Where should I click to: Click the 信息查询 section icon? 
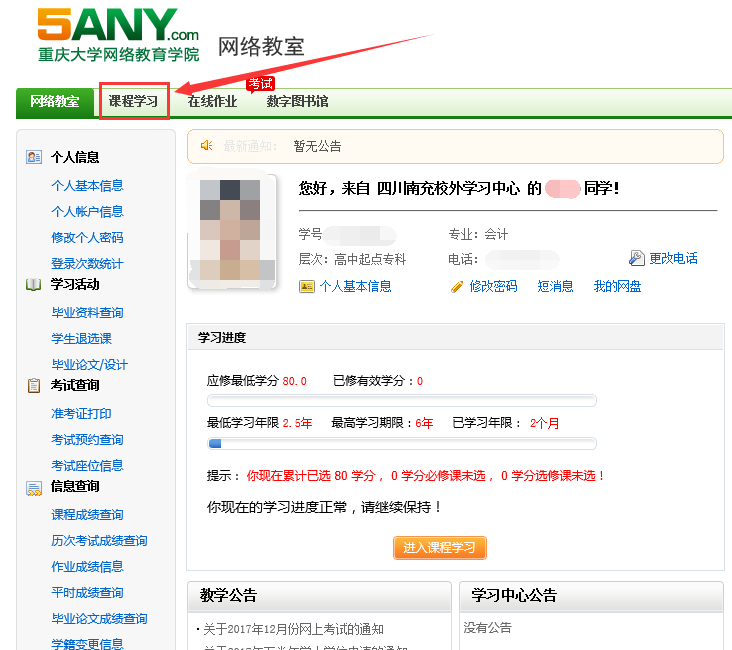34,487
